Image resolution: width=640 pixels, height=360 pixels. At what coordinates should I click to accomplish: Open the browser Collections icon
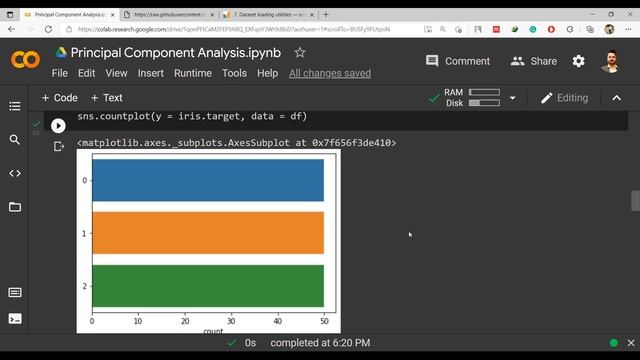click(590, 29)
